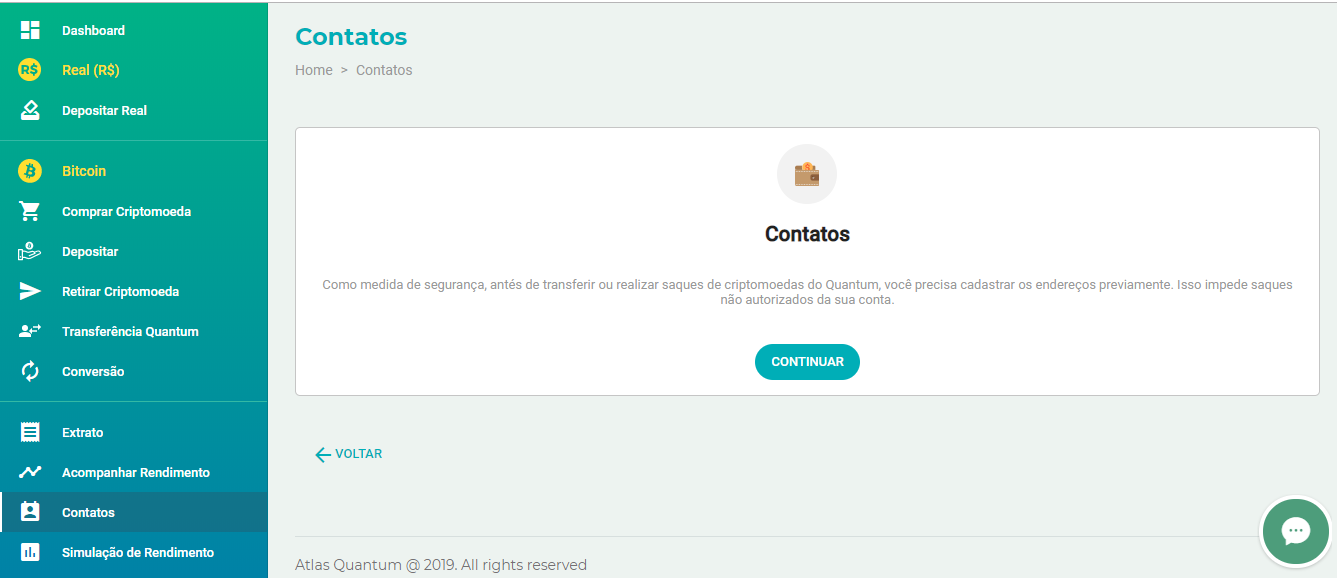Viewport: 1337px width, 578px height.
Task: Select the Contatos sidebar menu item
Action: tap(134, 512)
